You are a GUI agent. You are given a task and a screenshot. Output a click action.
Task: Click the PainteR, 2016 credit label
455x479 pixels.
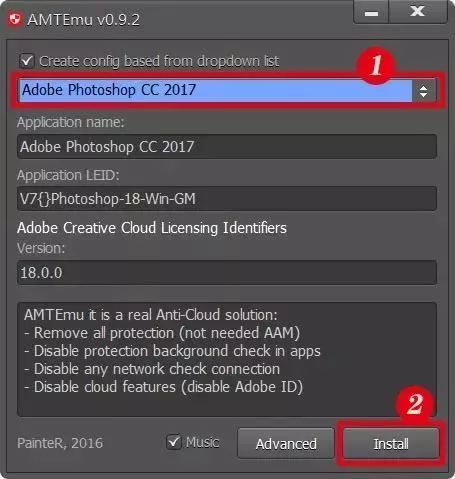click(x=60, y=443)
